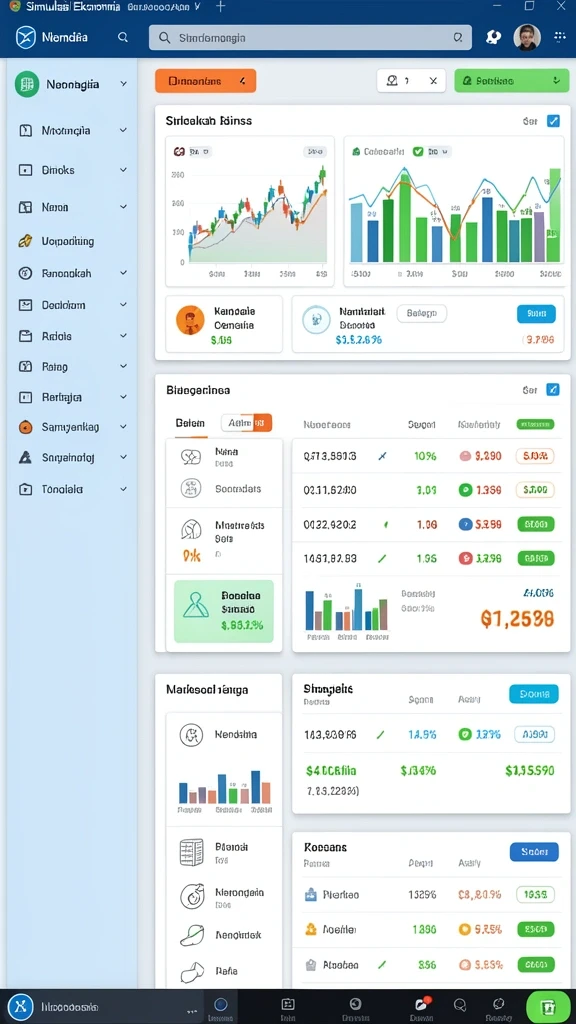Click the user avatar in header

pyautogui.click(x=526, y=37)
